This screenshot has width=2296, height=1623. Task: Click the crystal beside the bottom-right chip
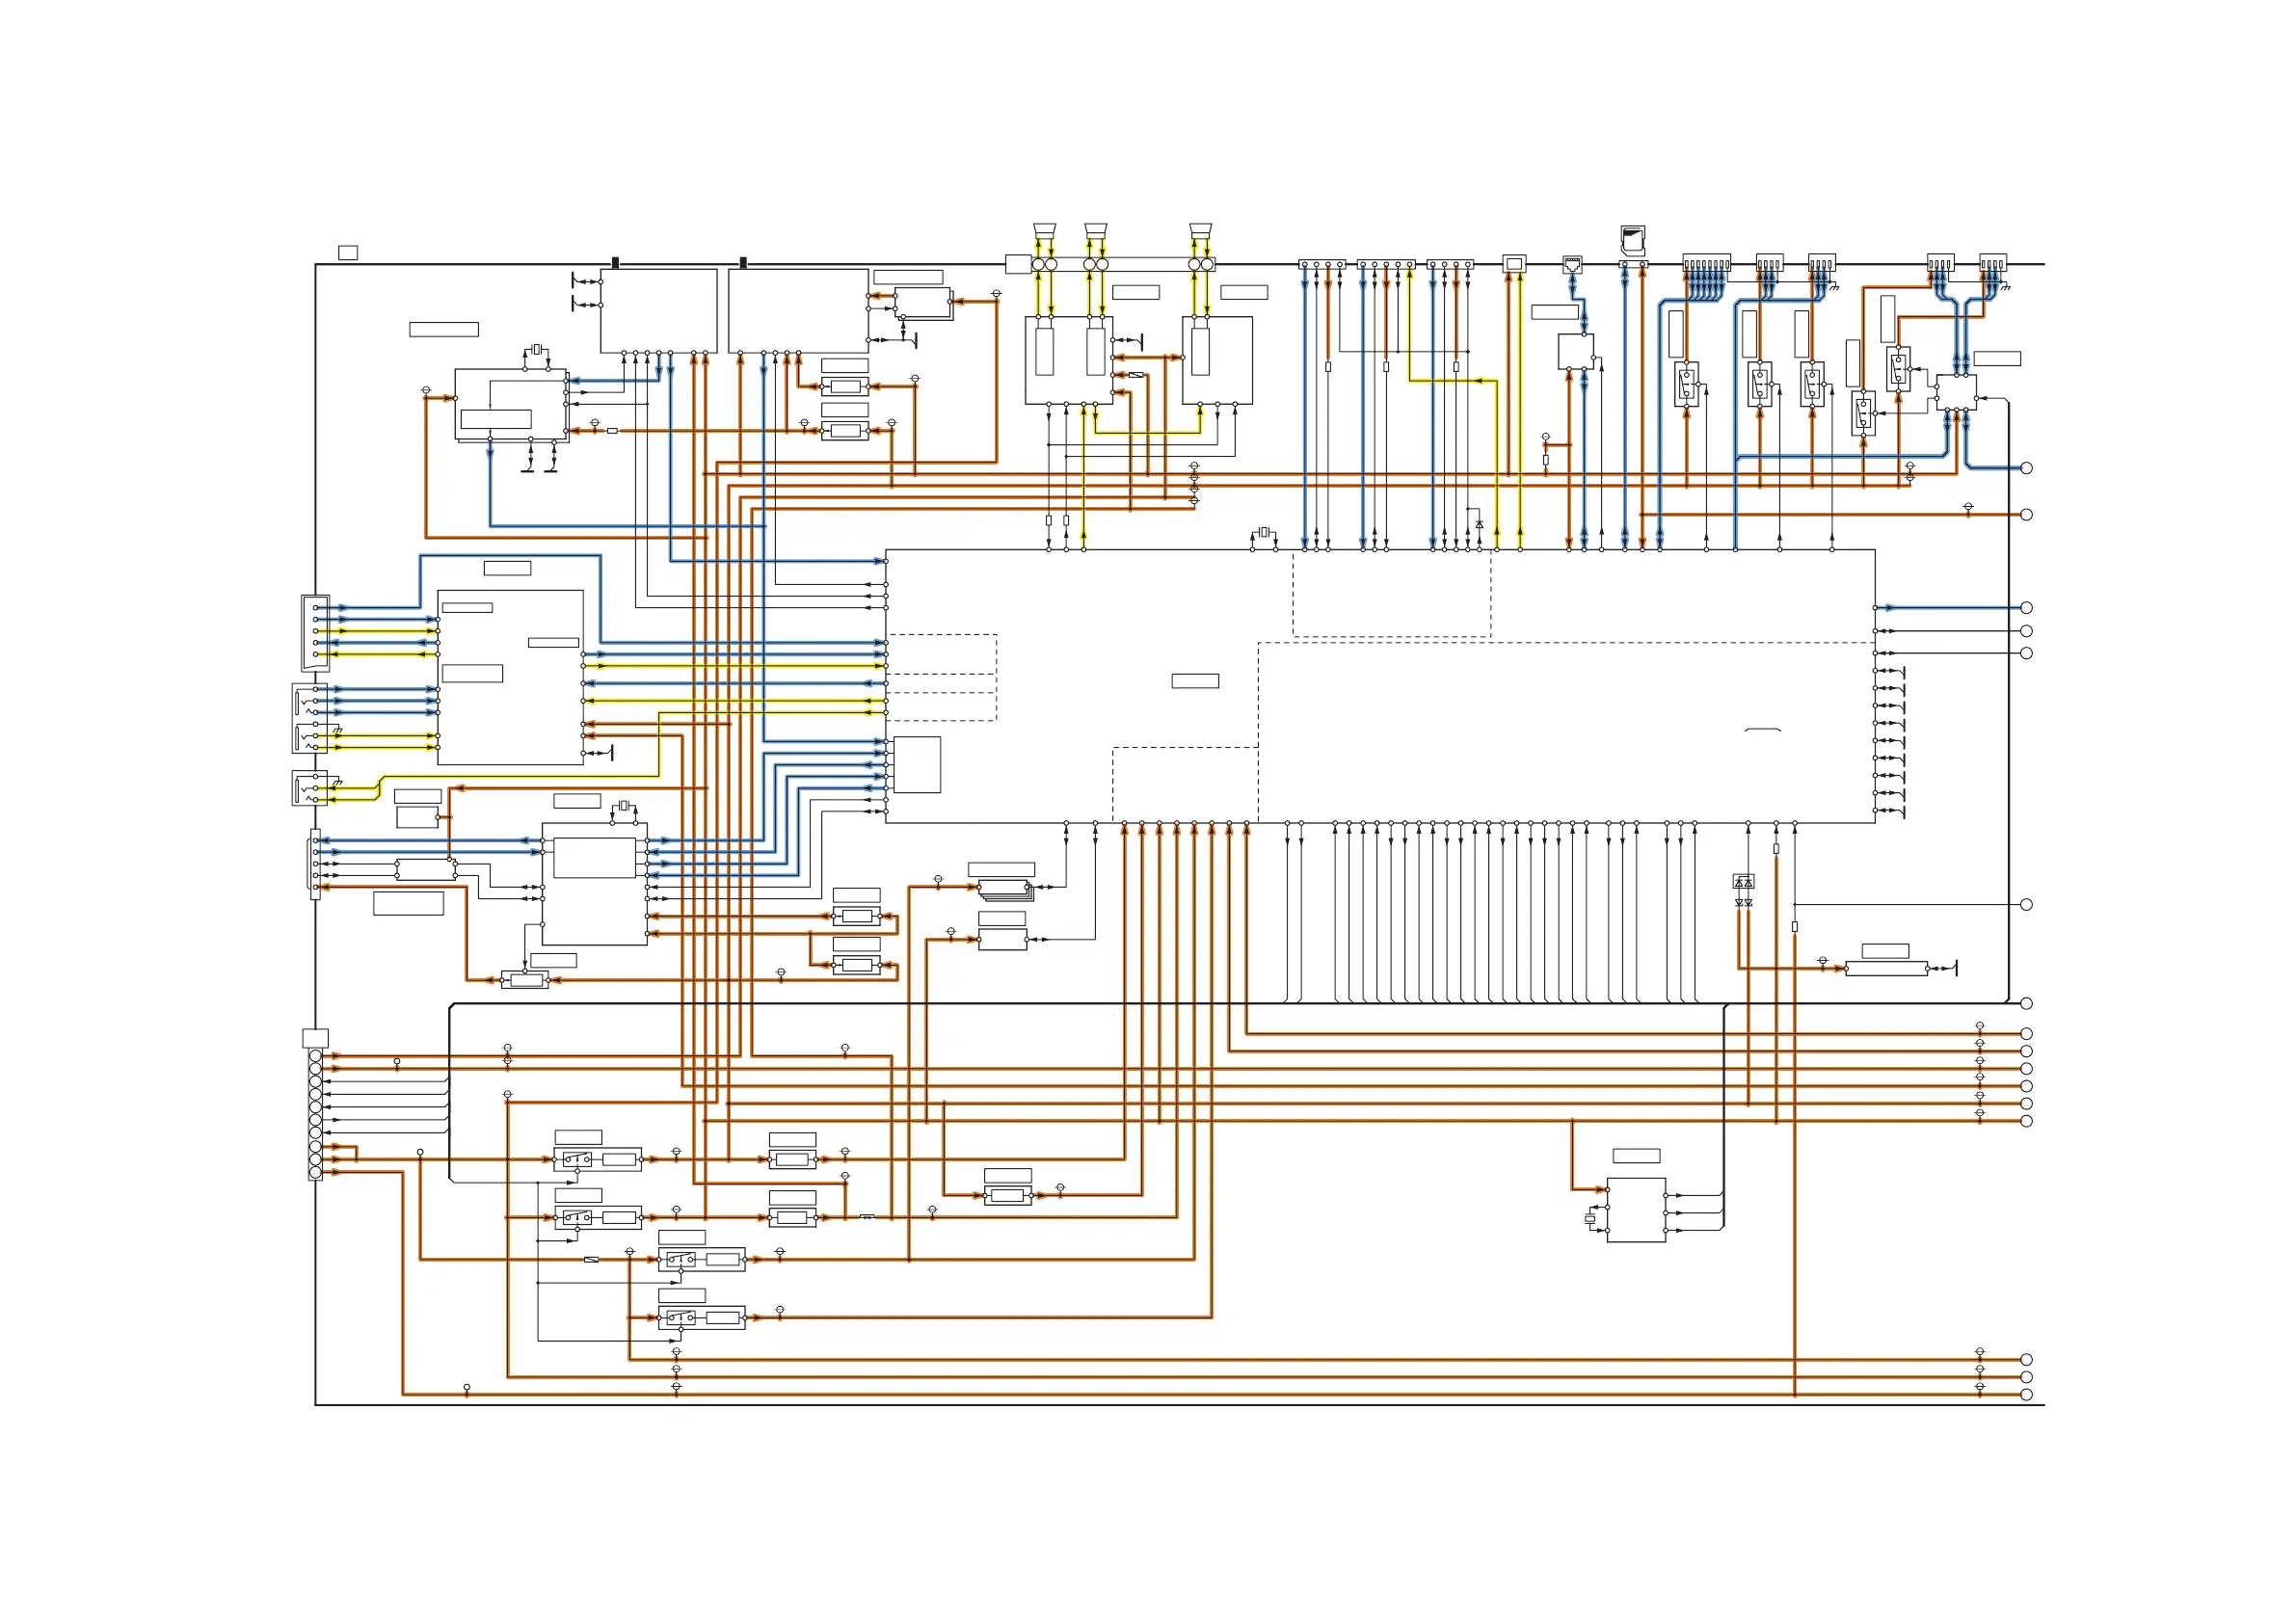click(x=1590, y=1219)
